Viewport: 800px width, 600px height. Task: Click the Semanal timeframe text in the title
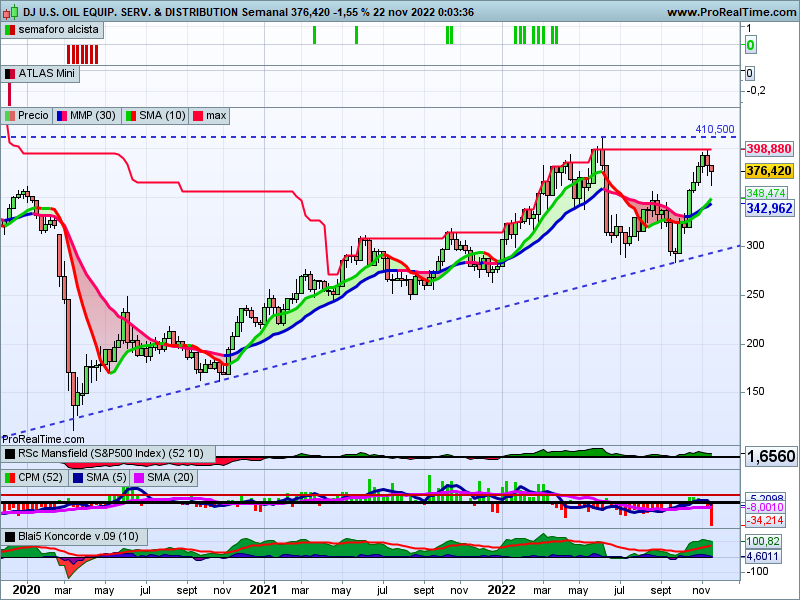click(x=265, y=12)
